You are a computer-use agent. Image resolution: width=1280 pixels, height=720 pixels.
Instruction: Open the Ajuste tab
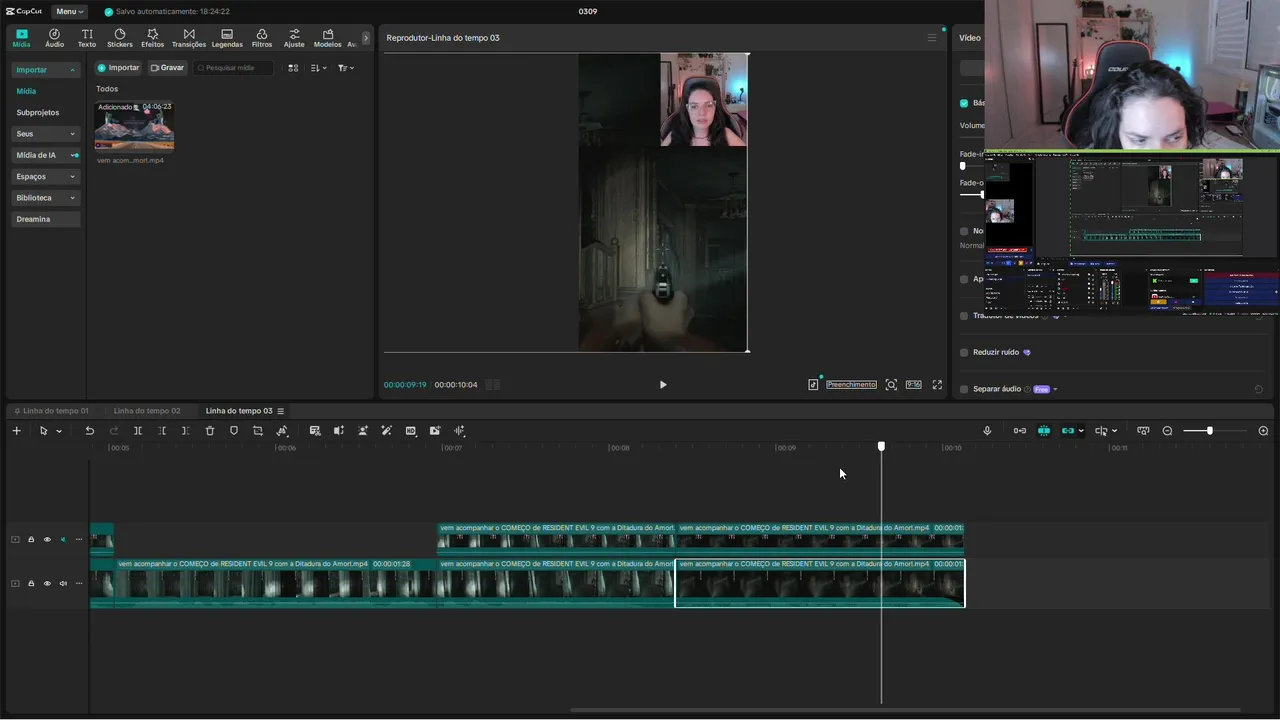(294, 38)
